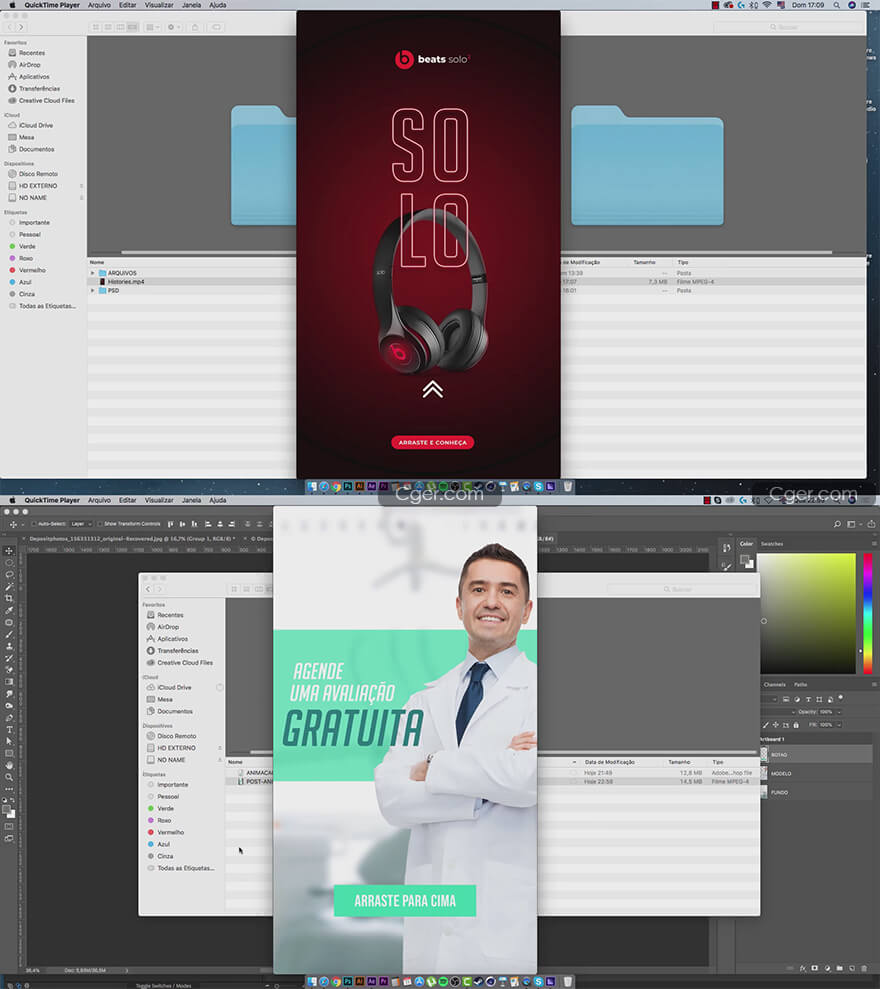Select the Crop tool
880x989 pixels.
click(x=9, y=599)
